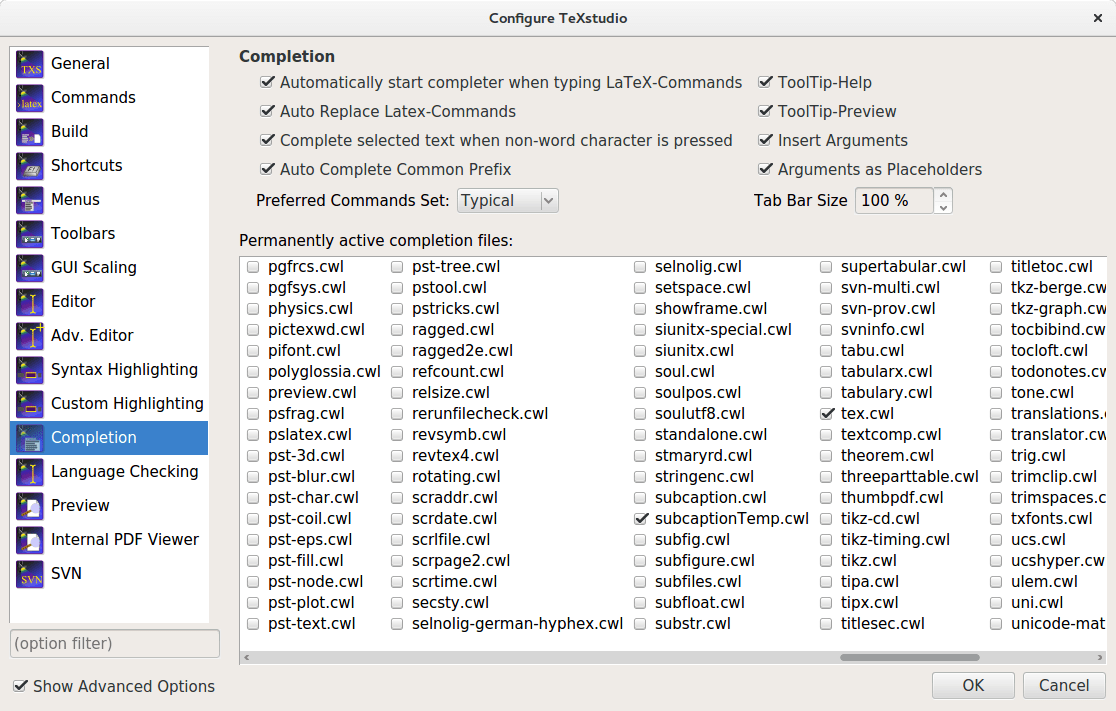Toggle Show Advanced Options checkbox
The image size is (1116, 711).
[21, 686]
